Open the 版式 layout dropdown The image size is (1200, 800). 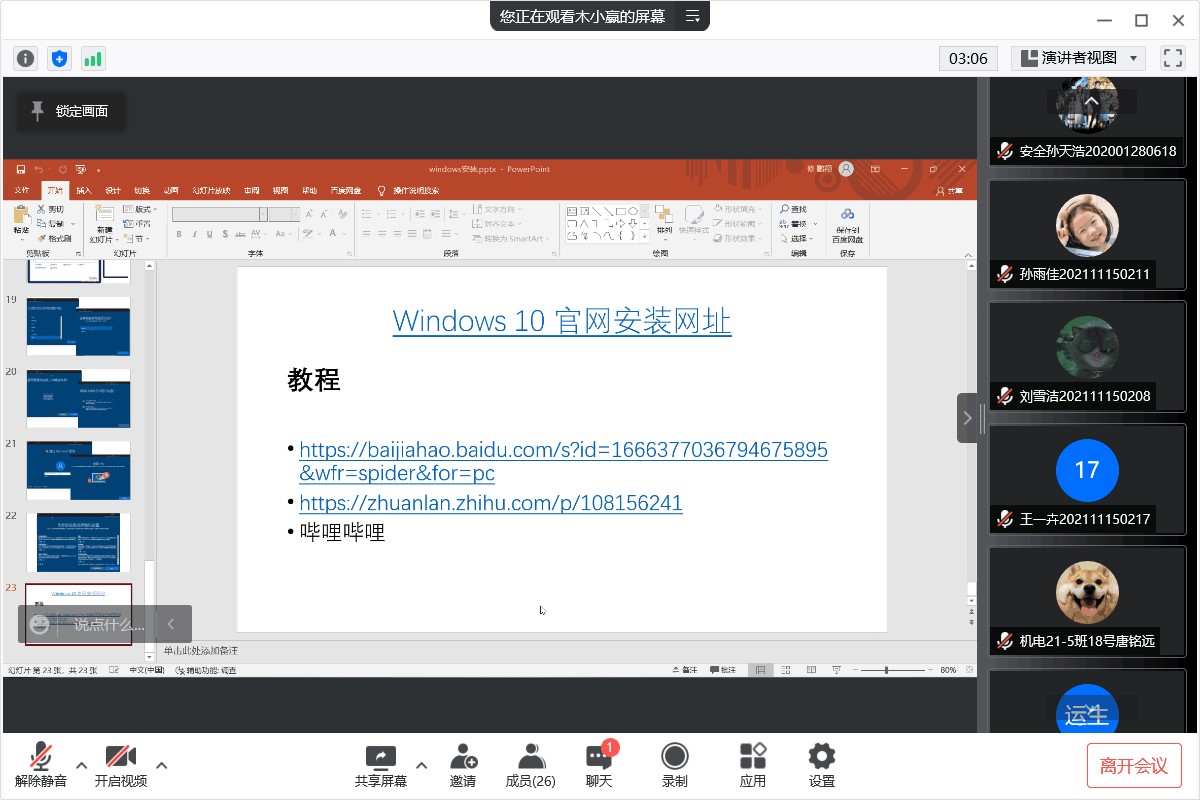[x=139, y=209]
